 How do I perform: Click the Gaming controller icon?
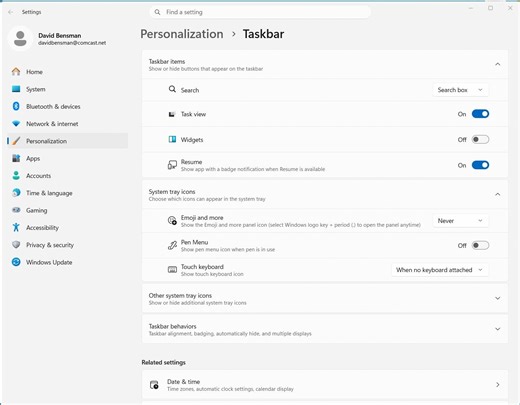click(x=16, y=210)
